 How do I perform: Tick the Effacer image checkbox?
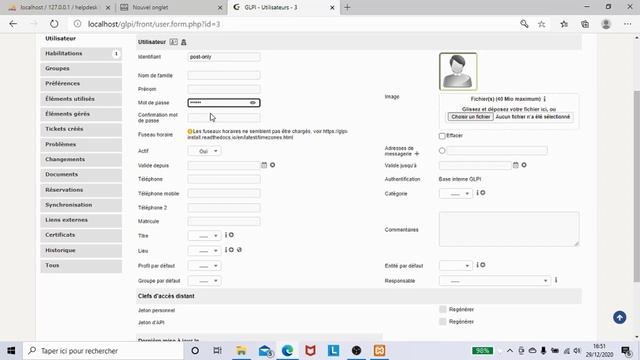442,136
